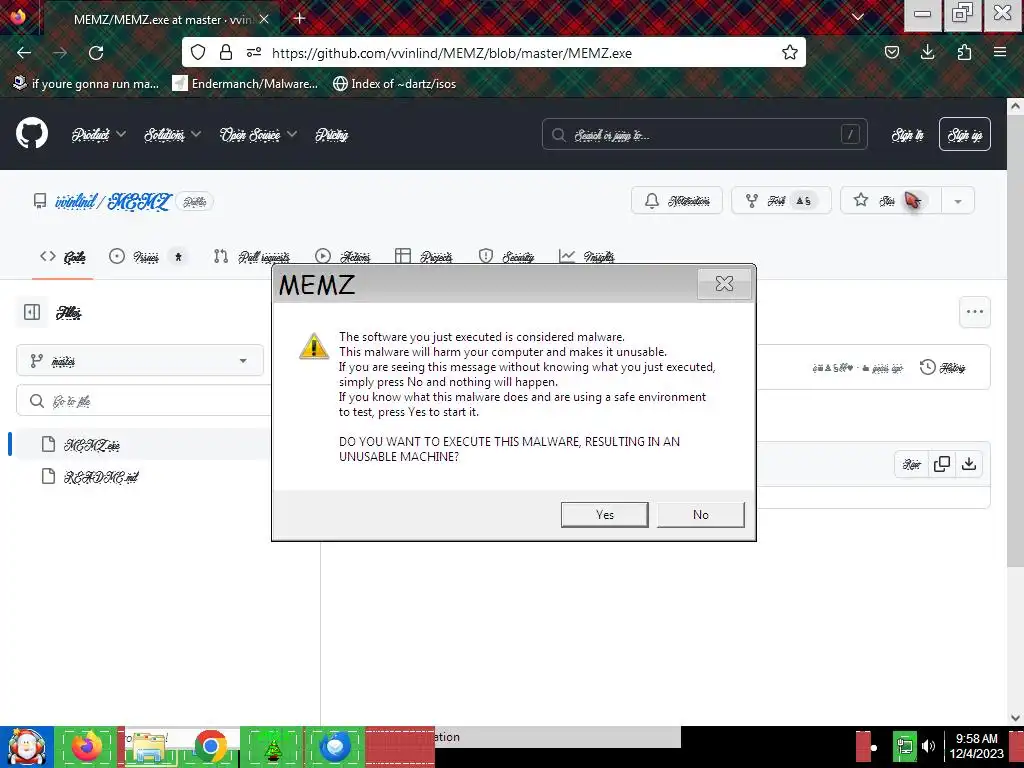The height and width of the screenshot is (768, 1024).
Task: Open bookmark 'if youre gonna run ma...'
Action: [86, 84]
